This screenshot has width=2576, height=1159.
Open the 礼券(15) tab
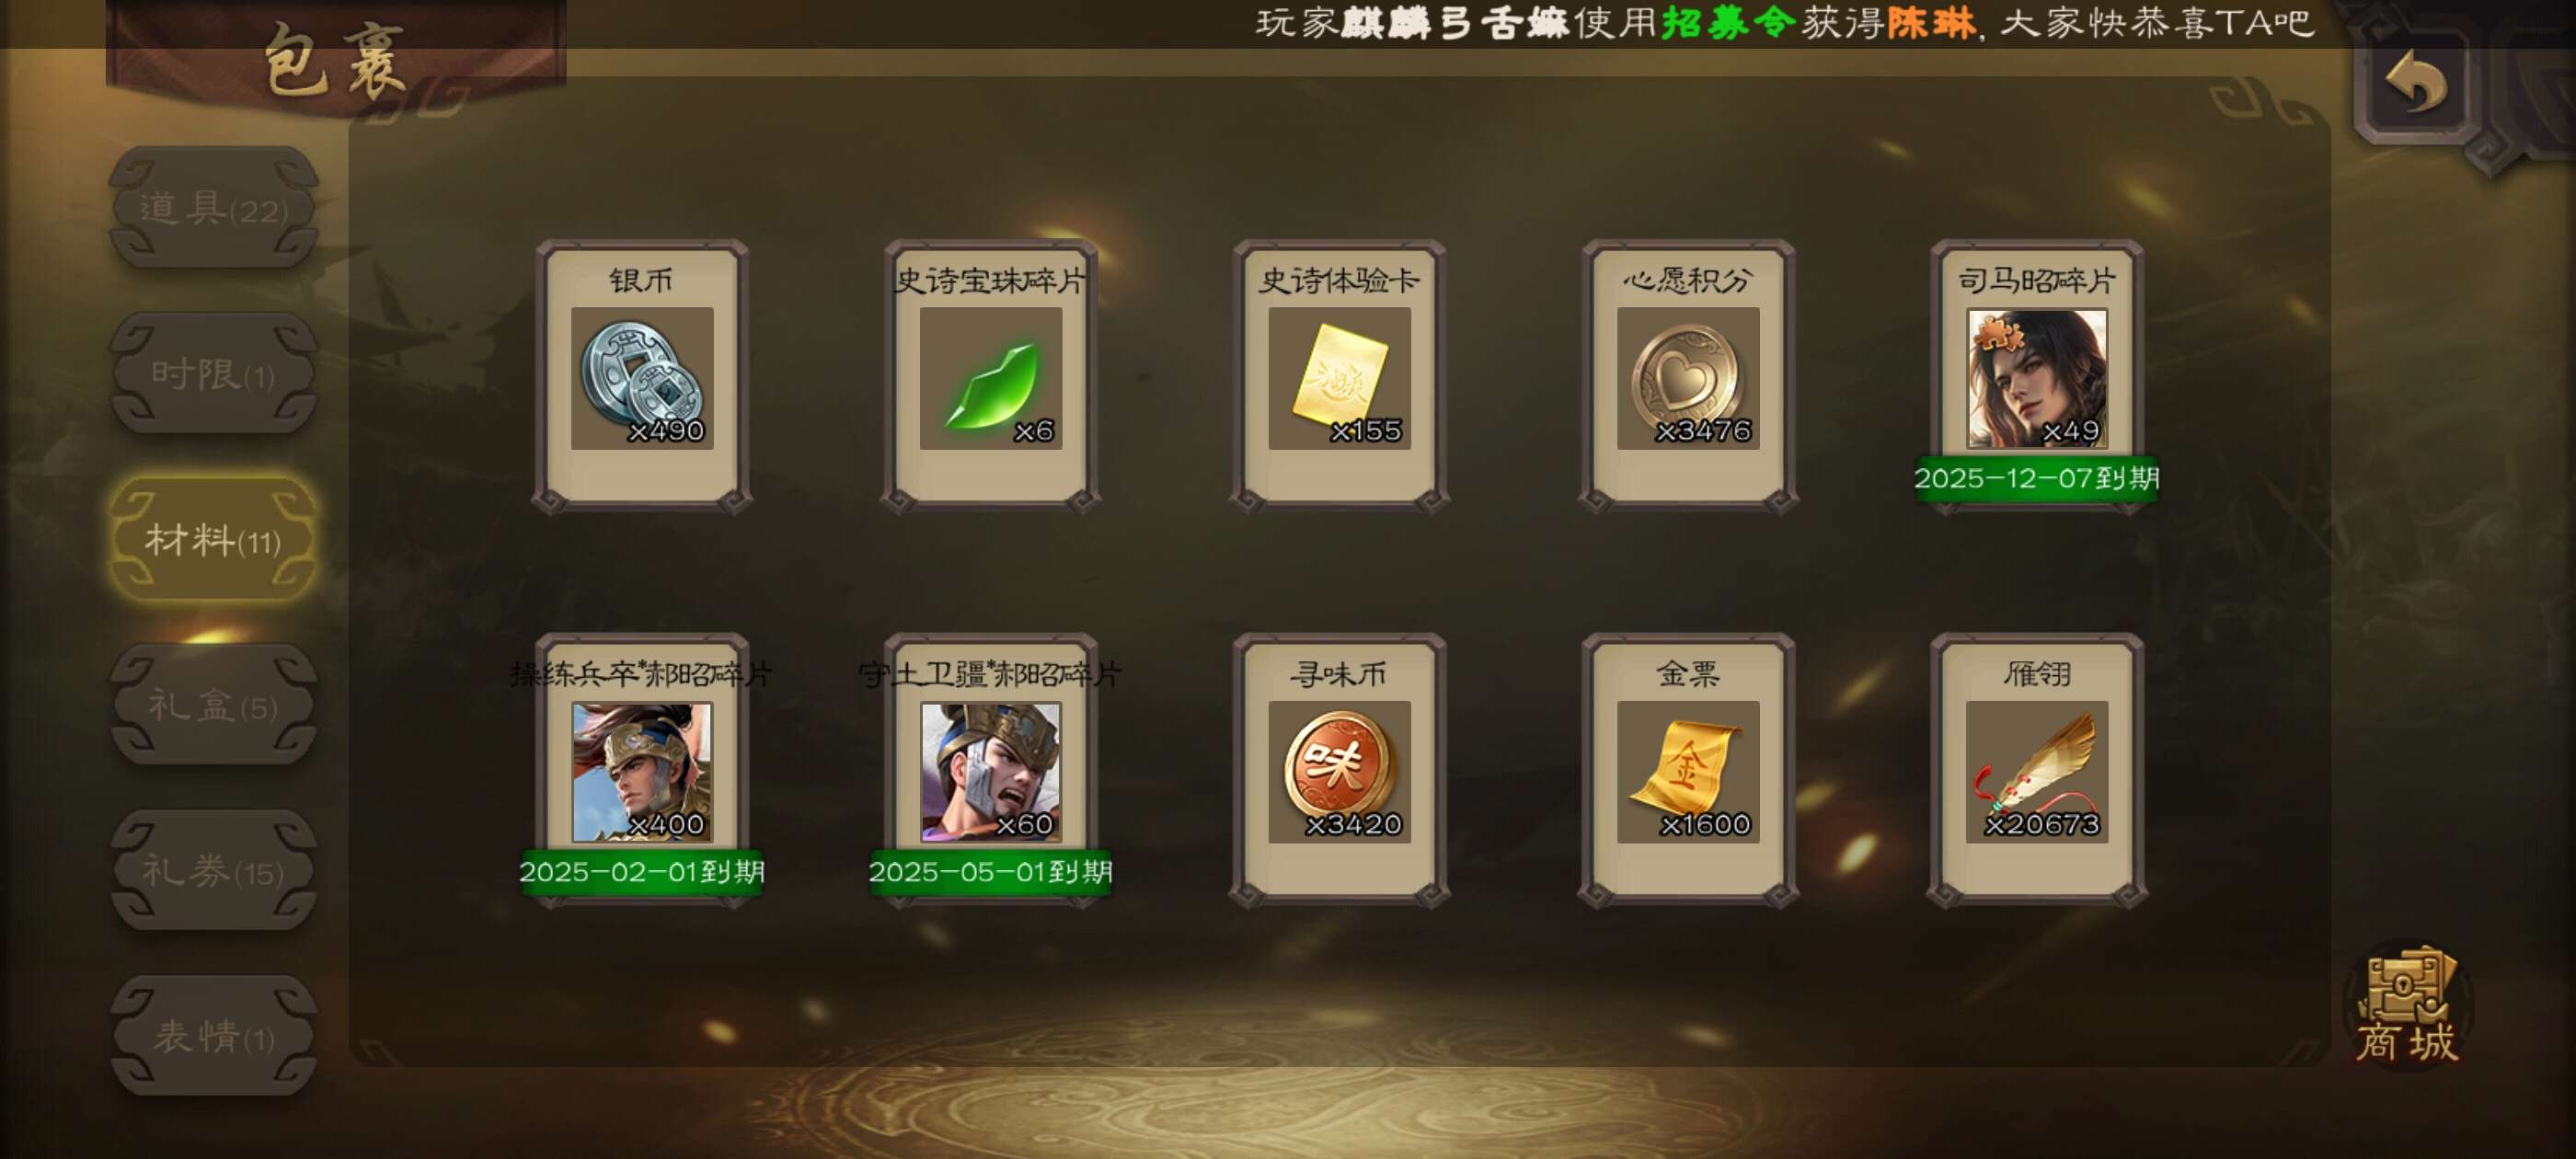tap(213, 871)
